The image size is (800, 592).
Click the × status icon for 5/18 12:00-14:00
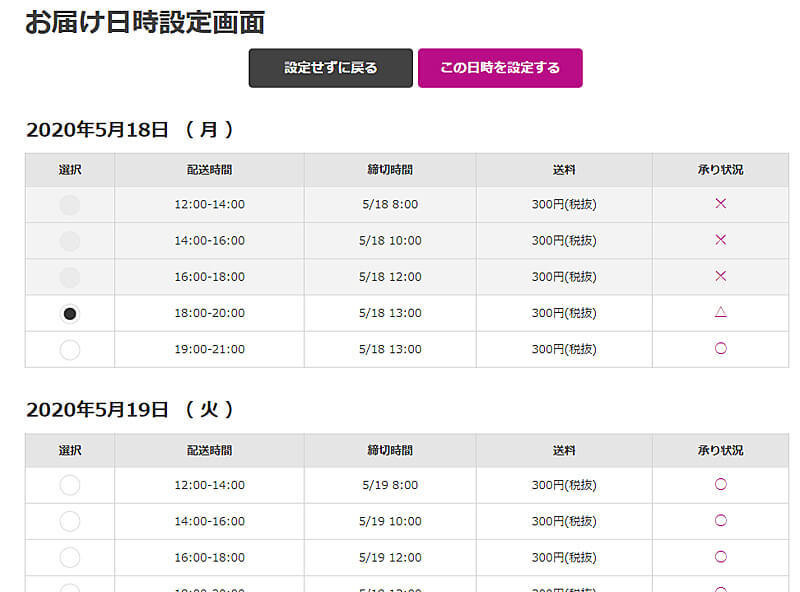[x=720, y=204]
